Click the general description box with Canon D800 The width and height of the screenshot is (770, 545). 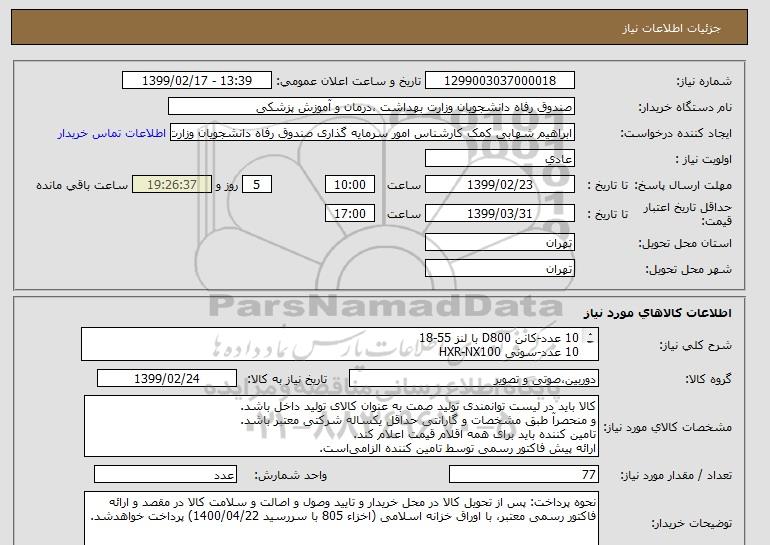340,344
